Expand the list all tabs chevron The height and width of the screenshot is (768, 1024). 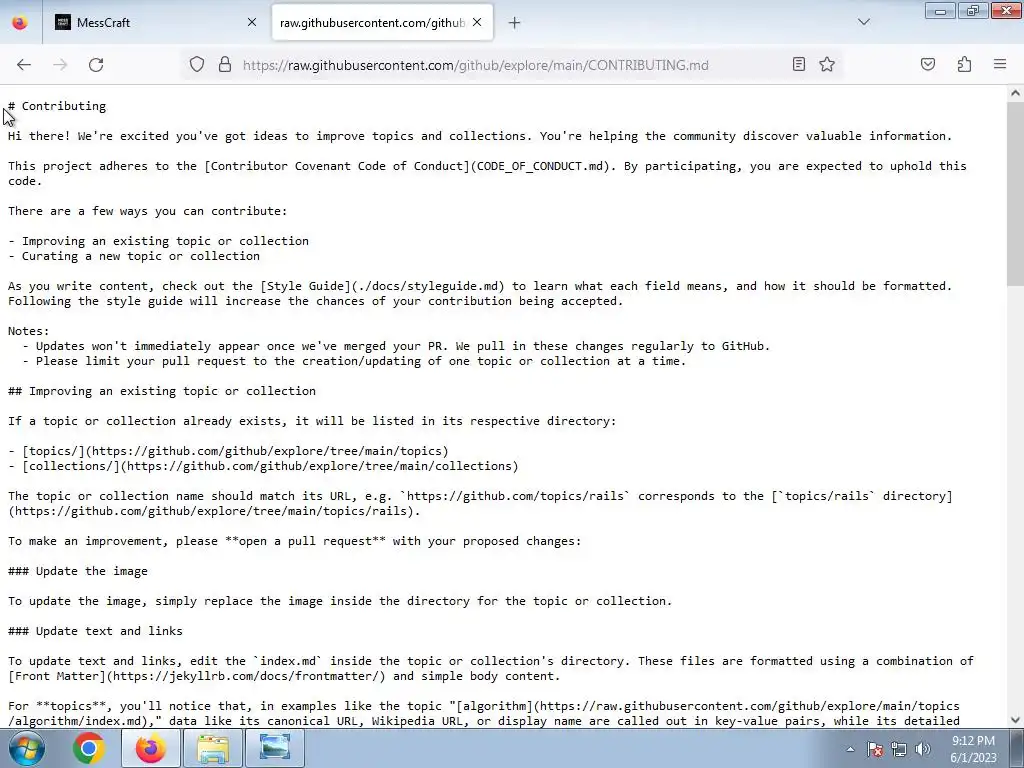(x=864, y=22)
